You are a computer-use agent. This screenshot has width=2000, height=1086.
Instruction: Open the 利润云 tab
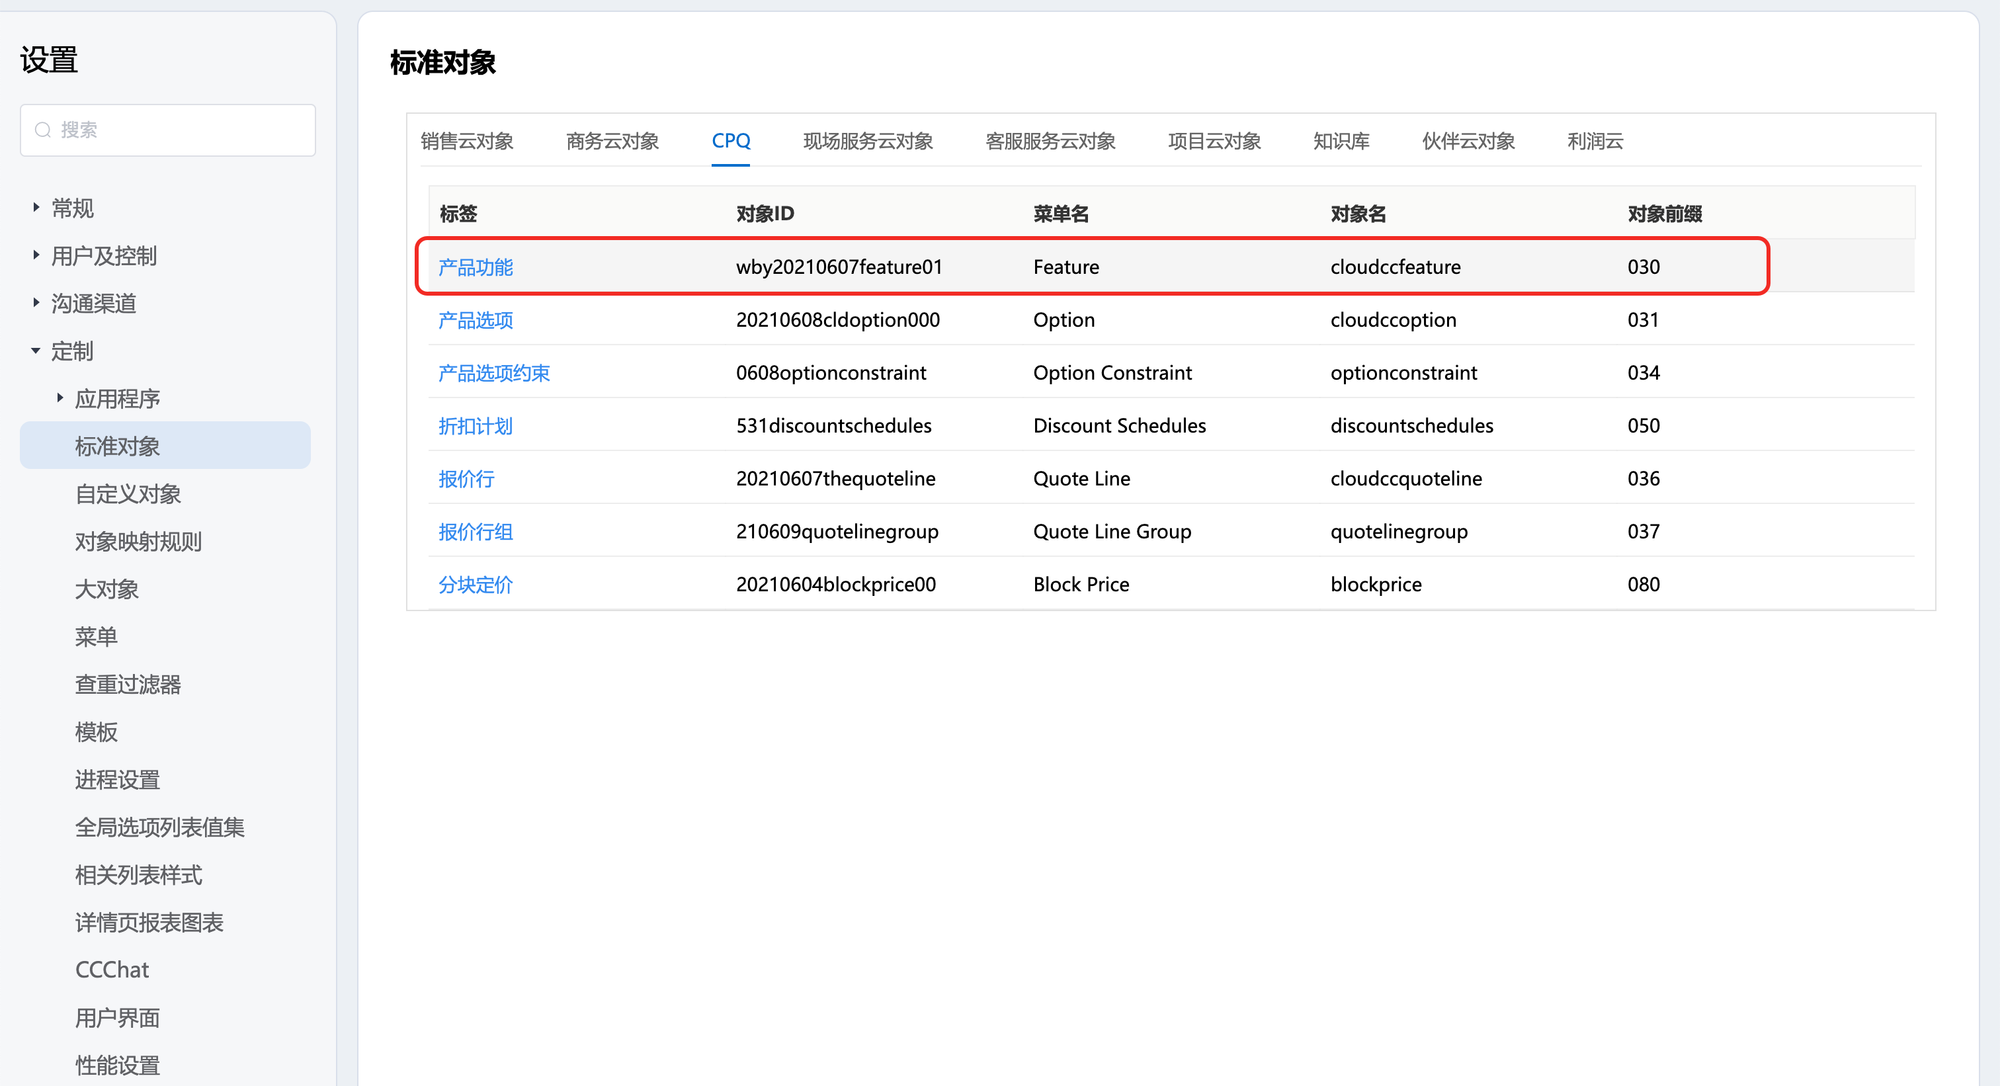(1595, 141)
